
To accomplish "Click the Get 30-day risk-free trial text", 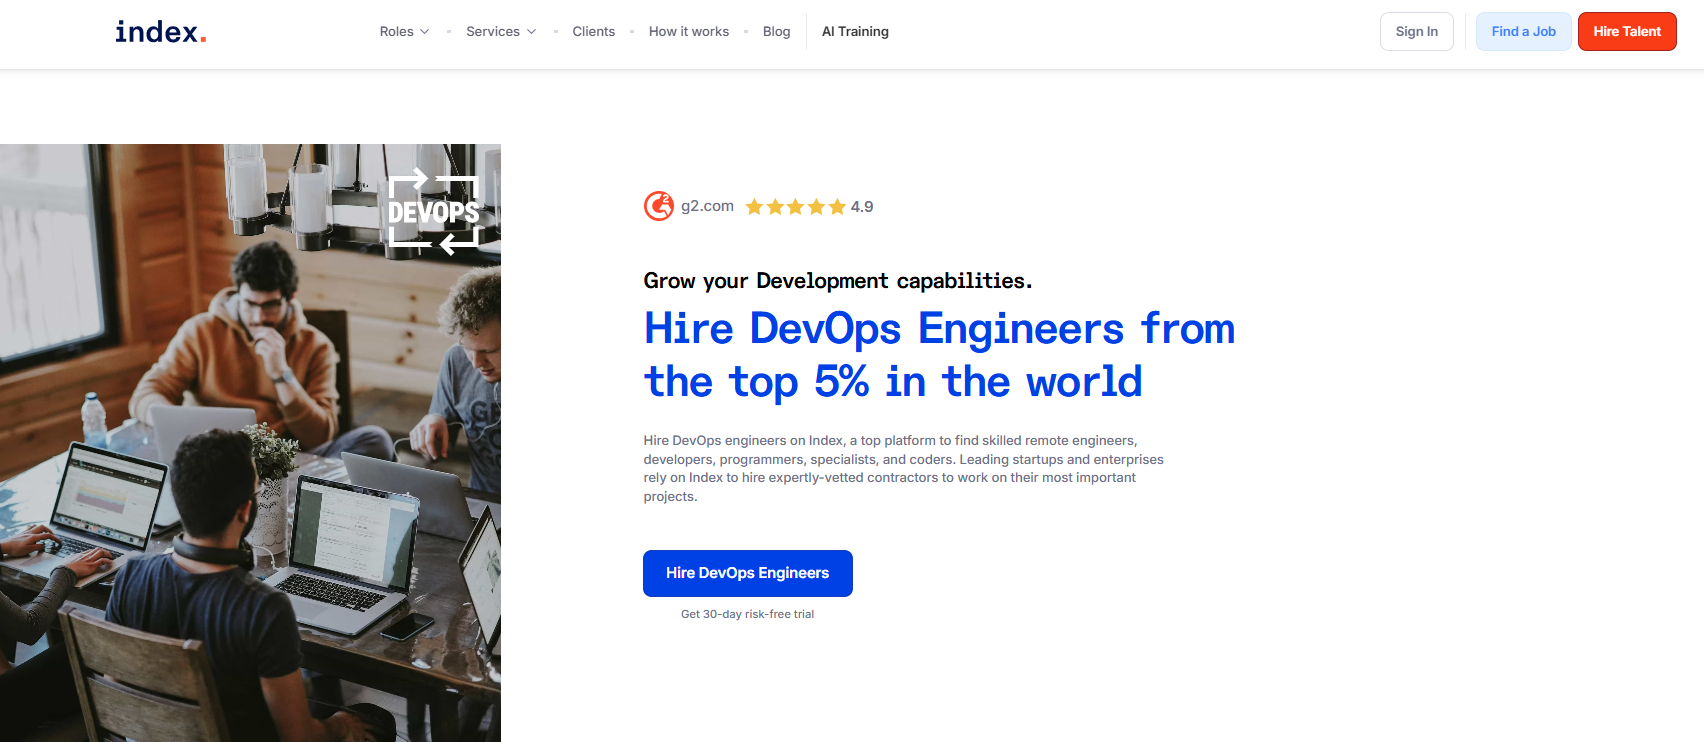I will point(747,614).
